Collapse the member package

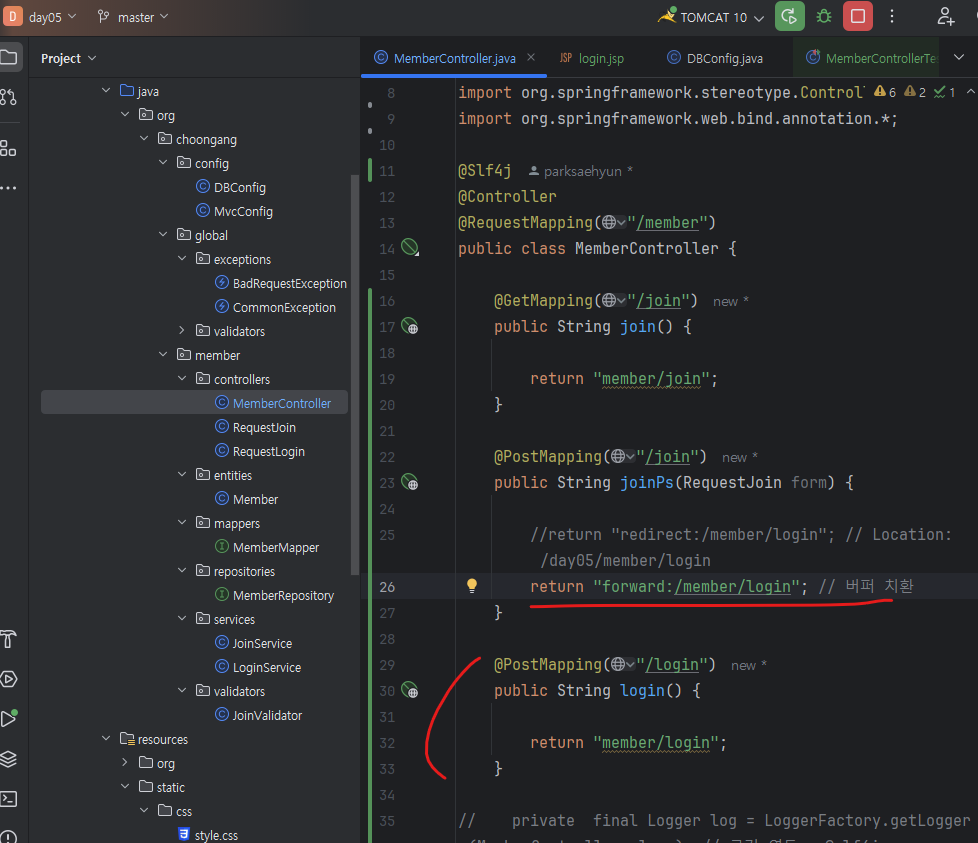[163, 355]
